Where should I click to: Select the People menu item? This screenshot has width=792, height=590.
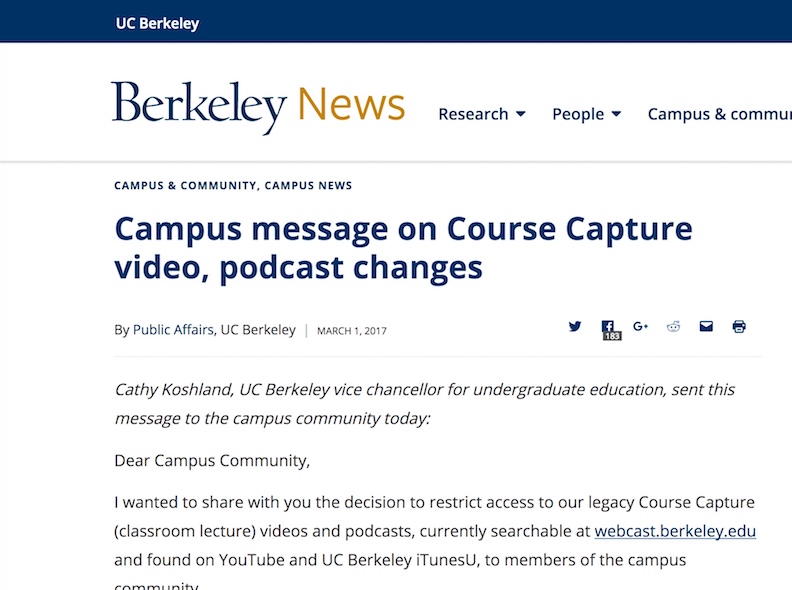point(578,114)
